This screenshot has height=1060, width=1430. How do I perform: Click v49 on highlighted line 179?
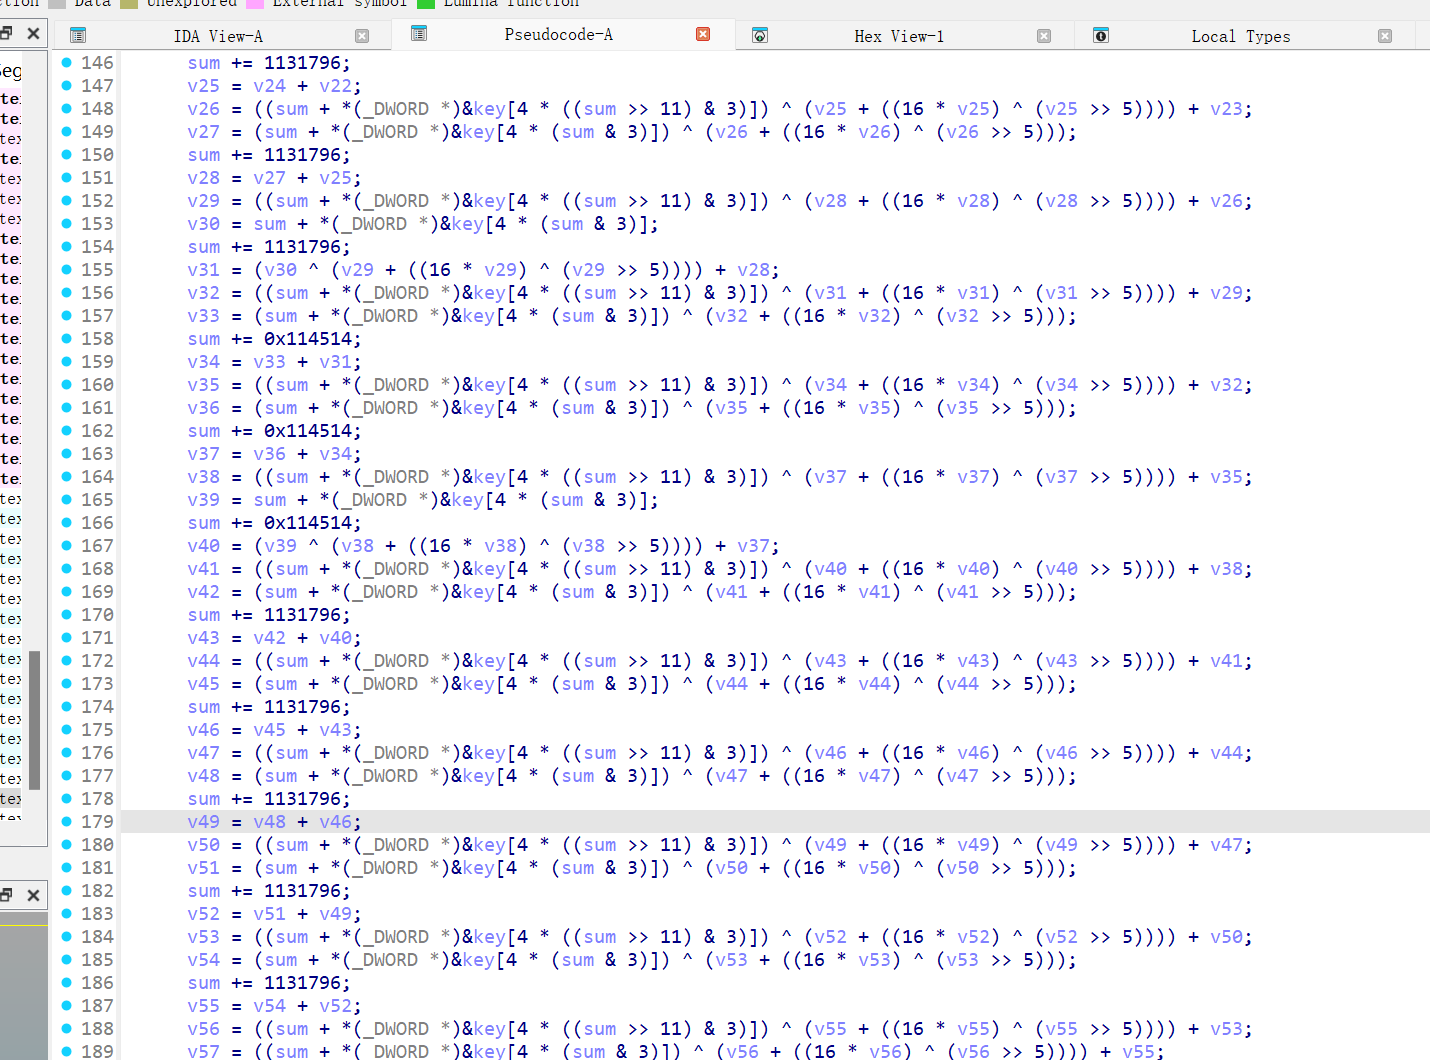203,822
